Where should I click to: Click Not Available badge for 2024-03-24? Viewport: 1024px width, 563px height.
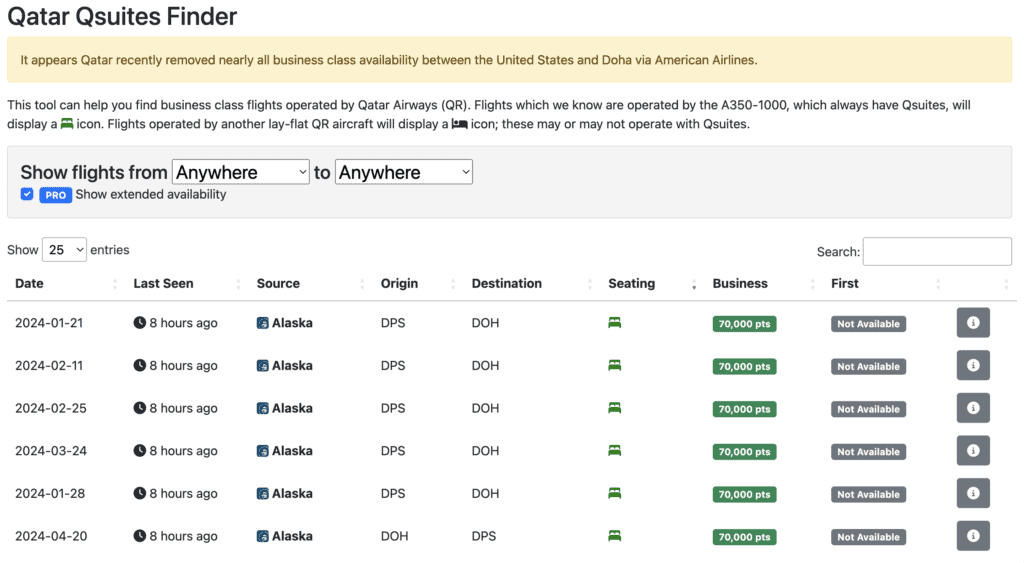coord(868,452)
